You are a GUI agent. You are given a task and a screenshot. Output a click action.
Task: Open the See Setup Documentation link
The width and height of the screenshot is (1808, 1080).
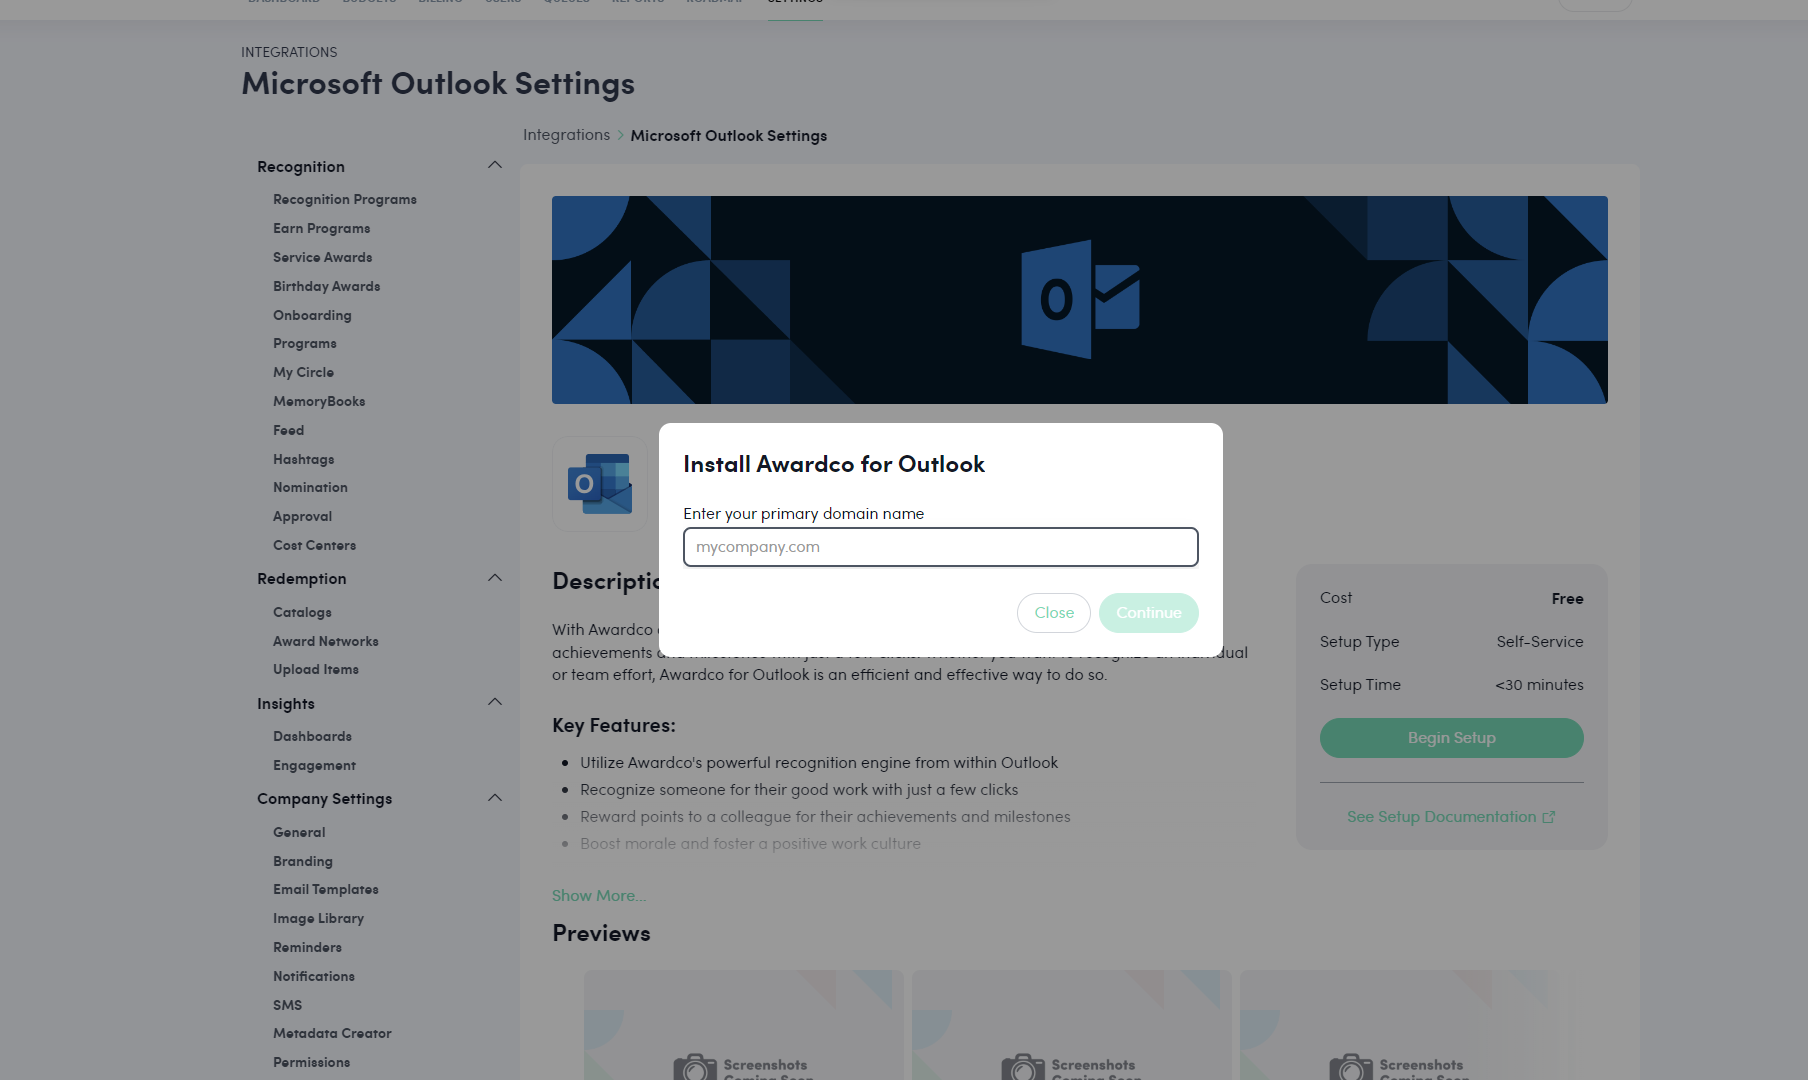(x=1441, y=817)
